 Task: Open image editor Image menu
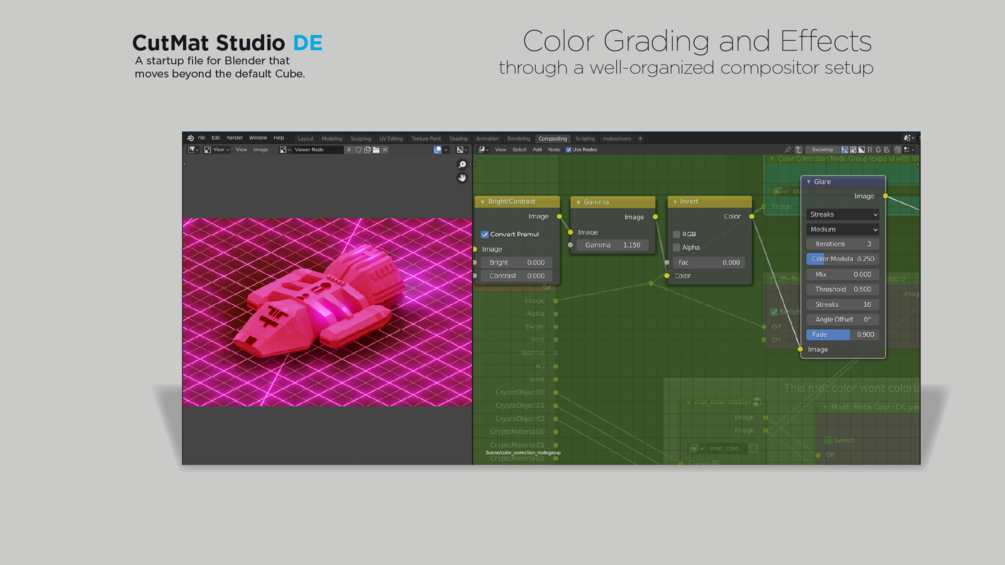coord(261,150)
